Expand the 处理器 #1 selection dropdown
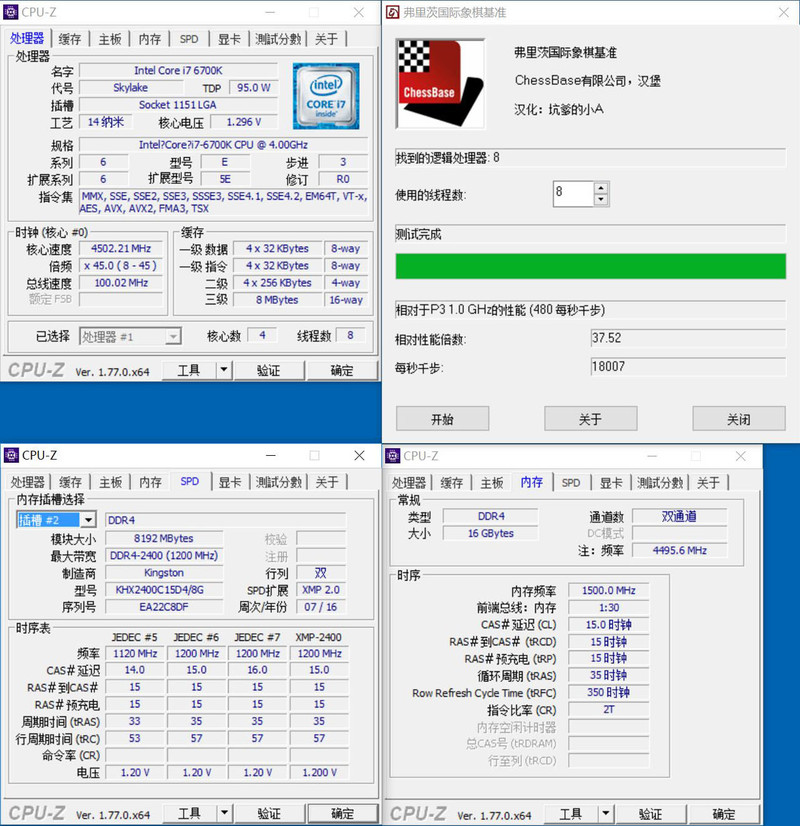Viewport: 800px width, 826px height. point(173,336)
